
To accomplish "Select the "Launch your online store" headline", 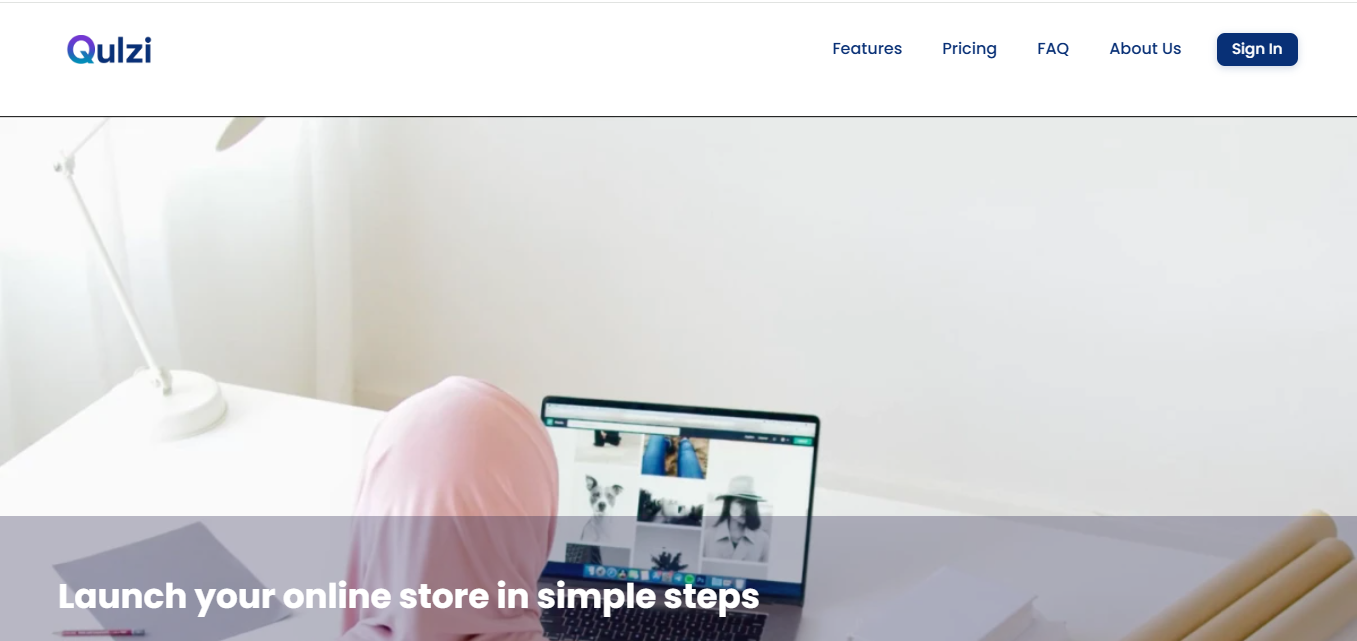I will [x=408, y=596].
